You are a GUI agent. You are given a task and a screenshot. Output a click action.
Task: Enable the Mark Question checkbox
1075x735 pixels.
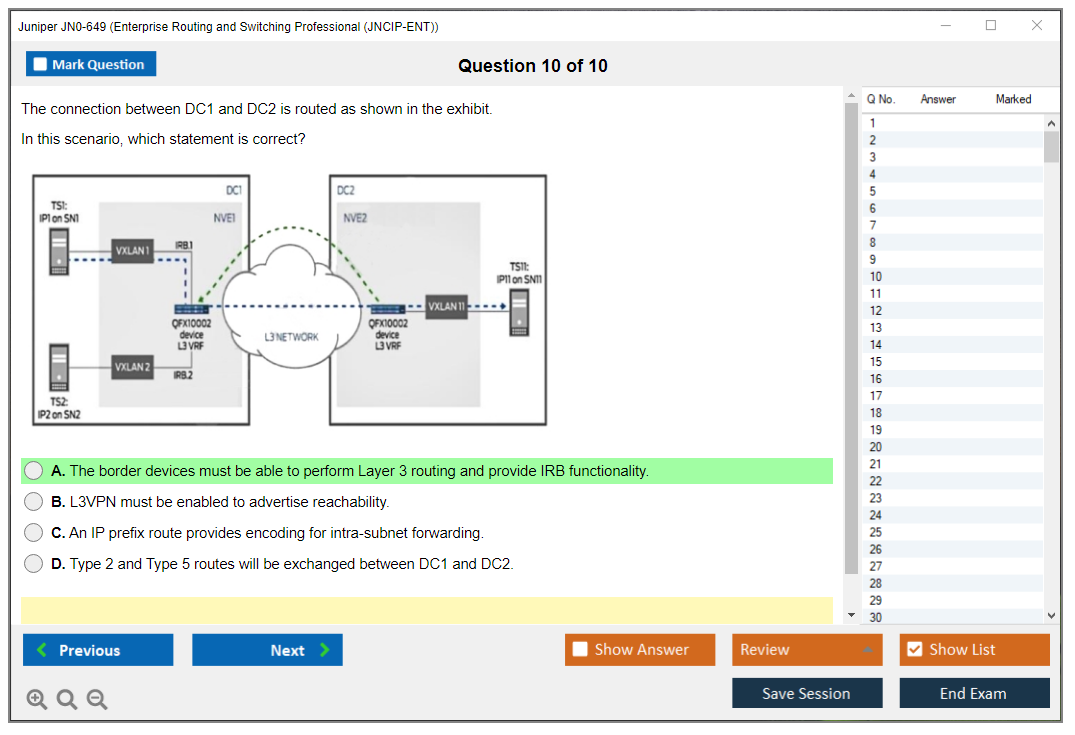(41, 65)
